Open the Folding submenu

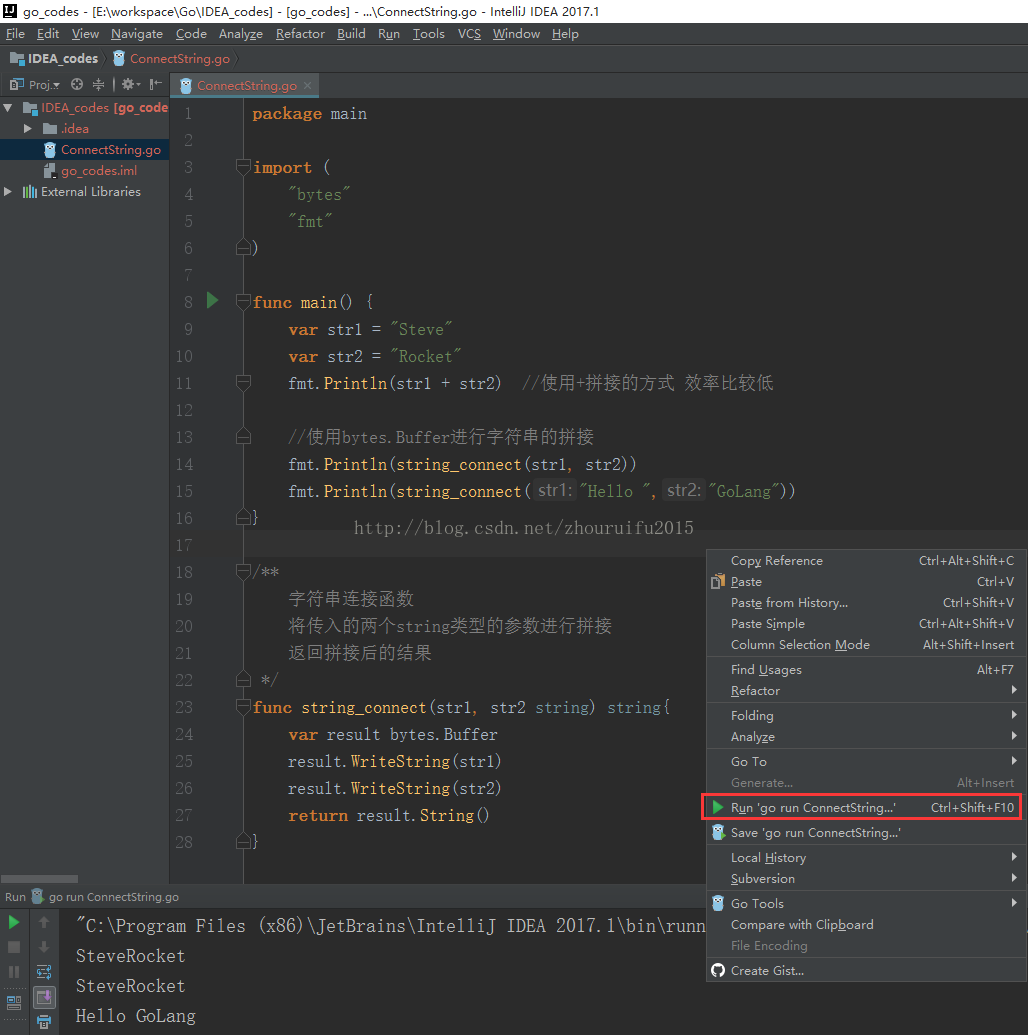pos(866,716)
